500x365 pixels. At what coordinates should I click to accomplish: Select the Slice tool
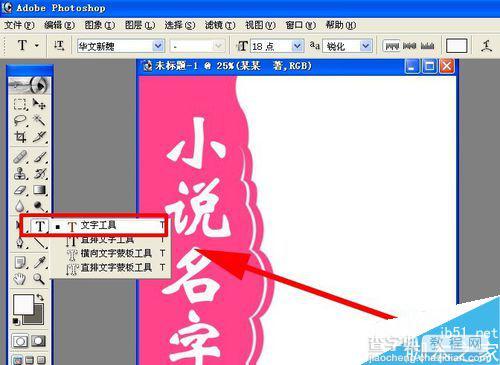[x=39, y=137]
